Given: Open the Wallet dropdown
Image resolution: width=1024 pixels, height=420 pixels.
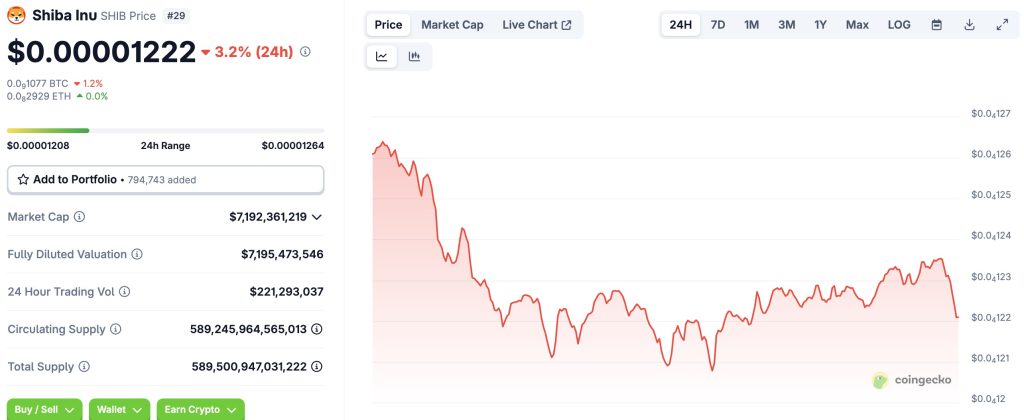Looking at the screenshot, I should (x=119, y=409).
